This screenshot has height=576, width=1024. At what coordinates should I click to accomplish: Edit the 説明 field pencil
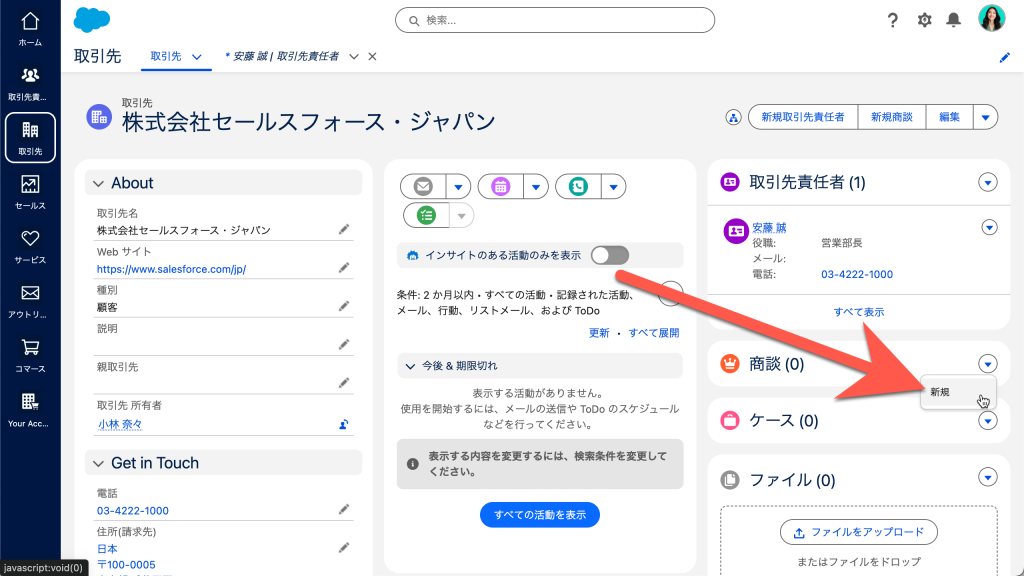(x=344, y=345)
